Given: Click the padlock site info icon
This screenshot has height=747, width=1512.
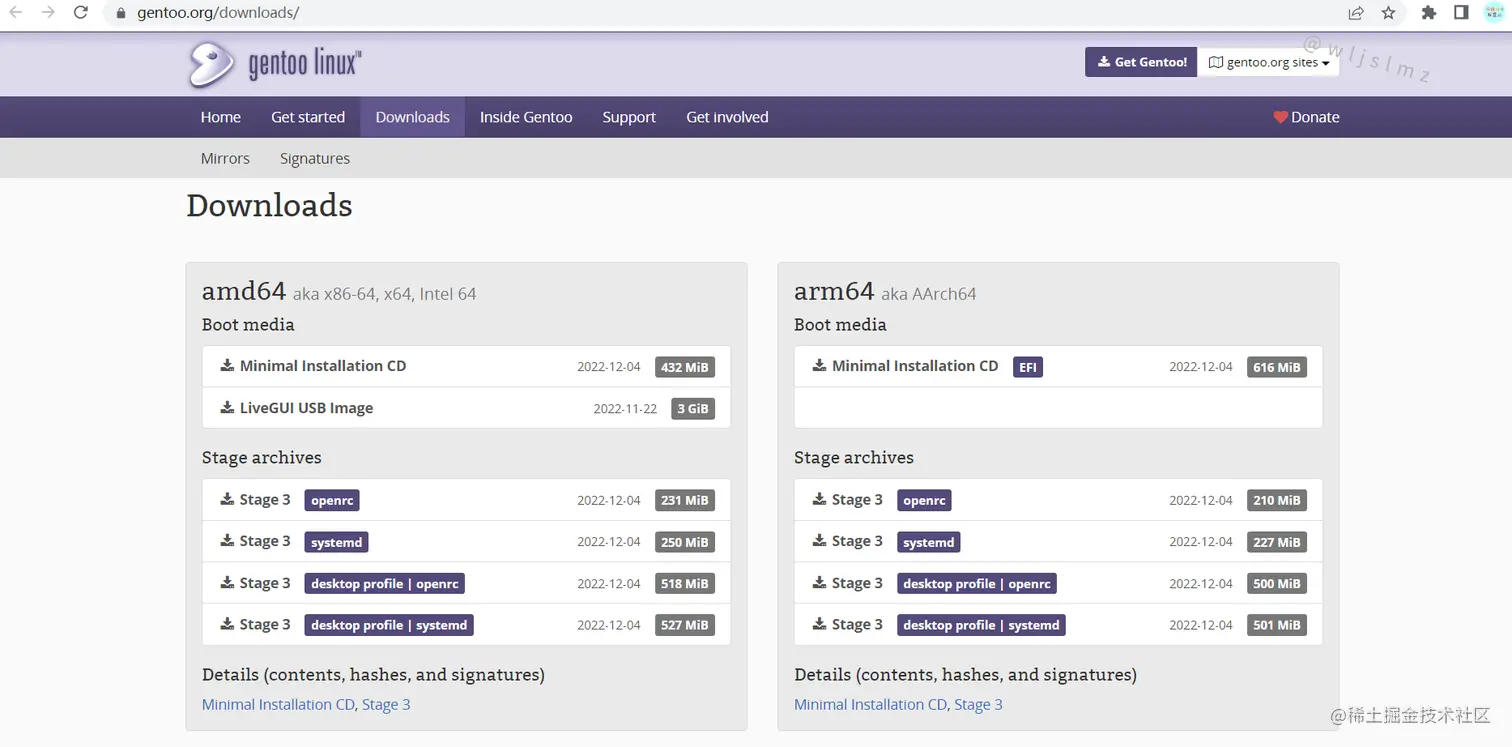Looking at the screenshot, I should pos(121,13).
